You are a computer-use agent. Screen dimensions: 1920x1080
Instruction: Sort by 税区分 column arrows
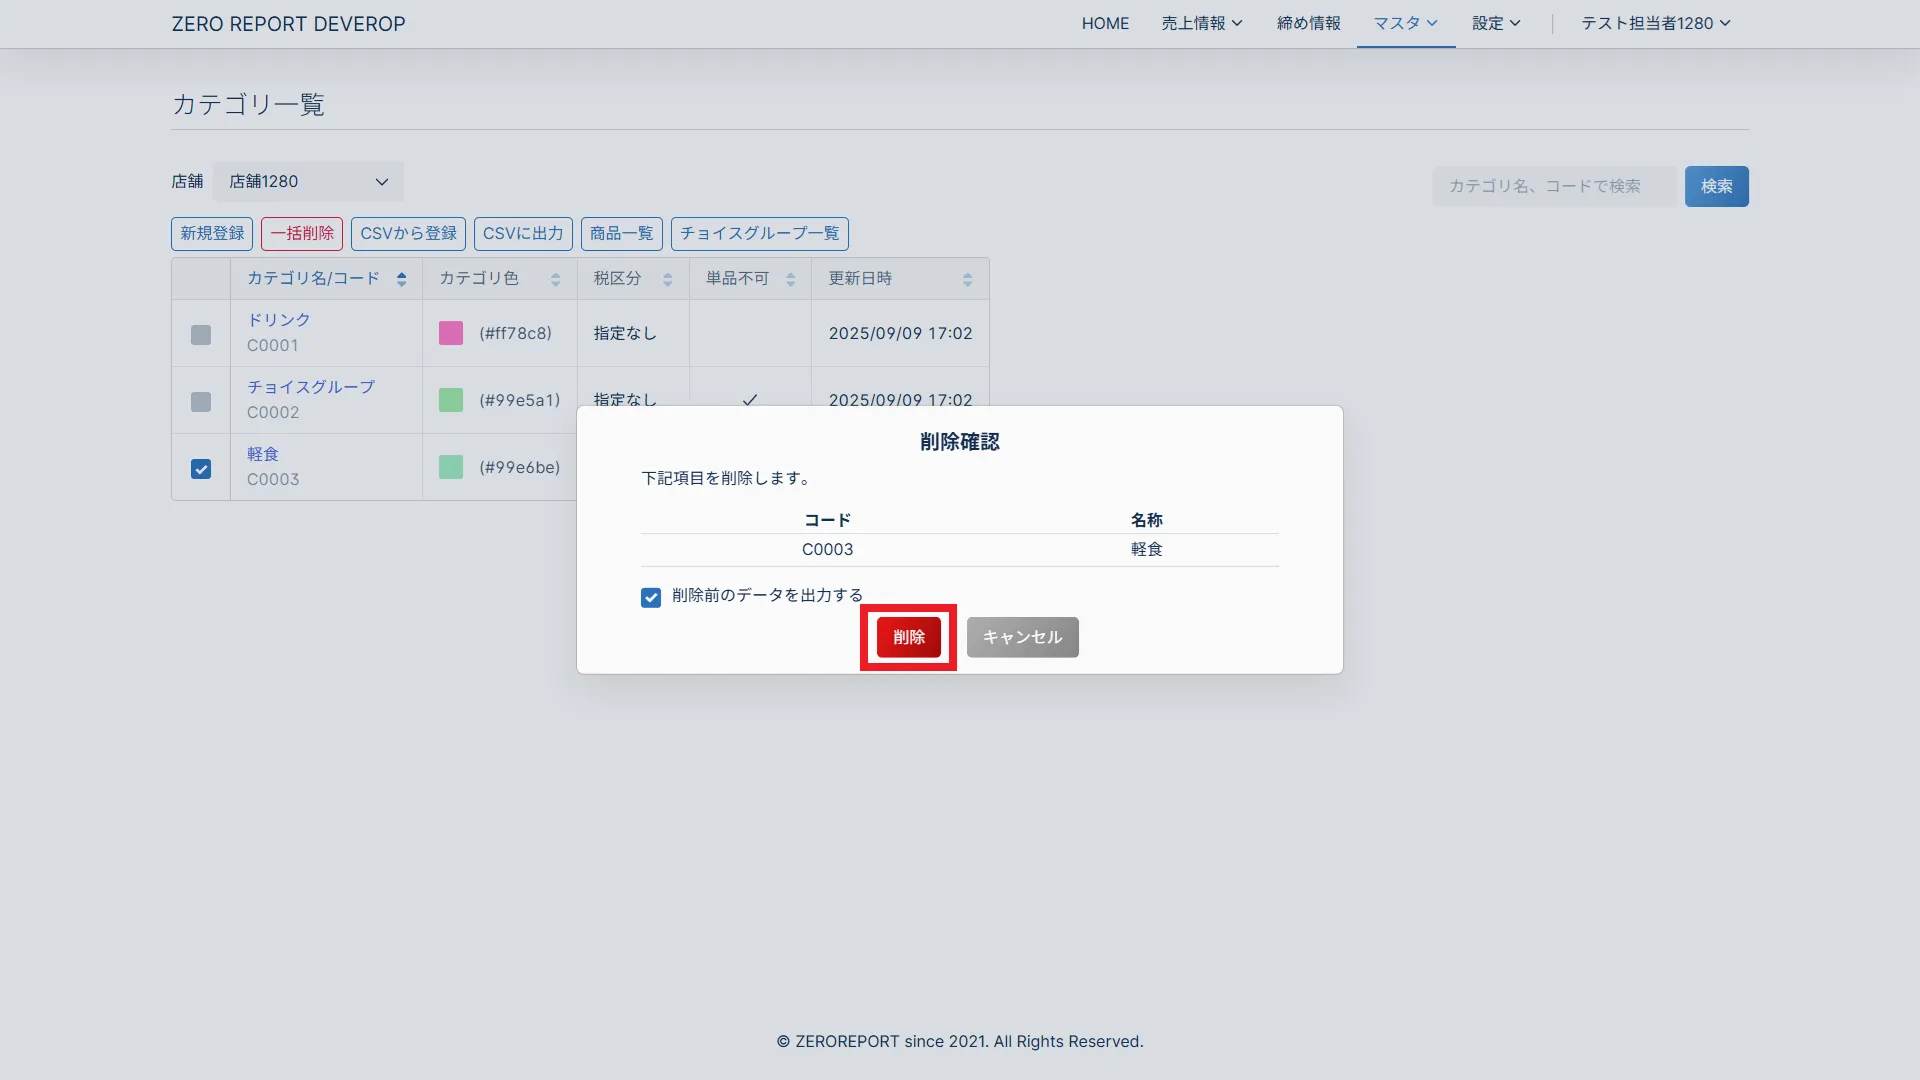[667, 279]
